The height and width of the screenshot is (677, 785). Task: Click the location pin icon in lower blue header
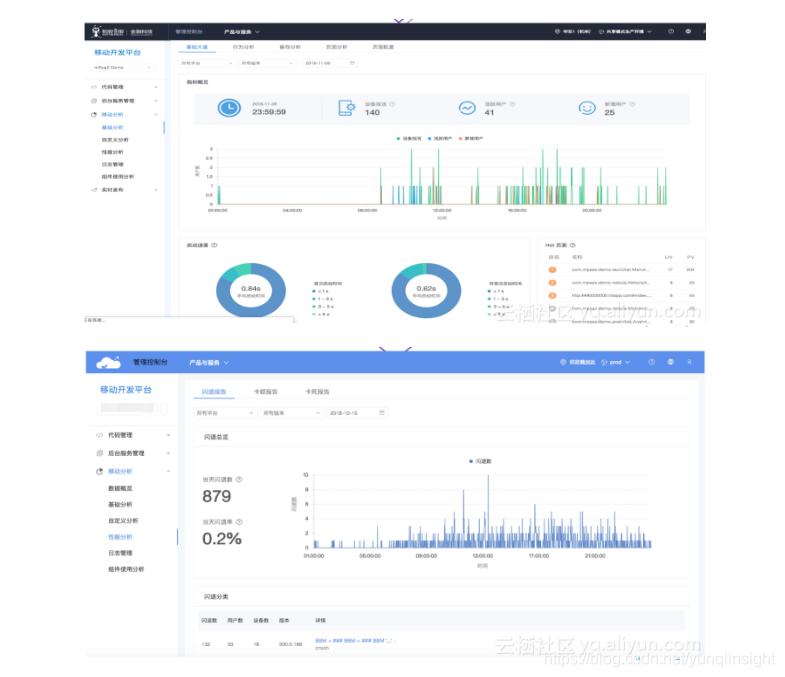pyautogui.click(x=563, y=362)
